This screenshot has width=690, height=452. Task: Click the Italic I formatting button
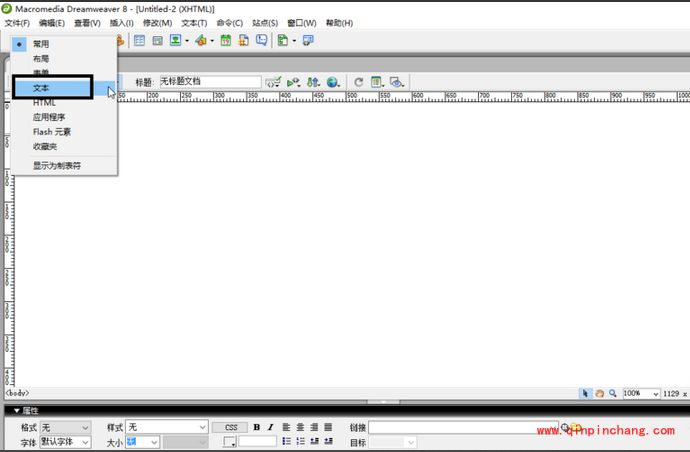click(270, 427)
